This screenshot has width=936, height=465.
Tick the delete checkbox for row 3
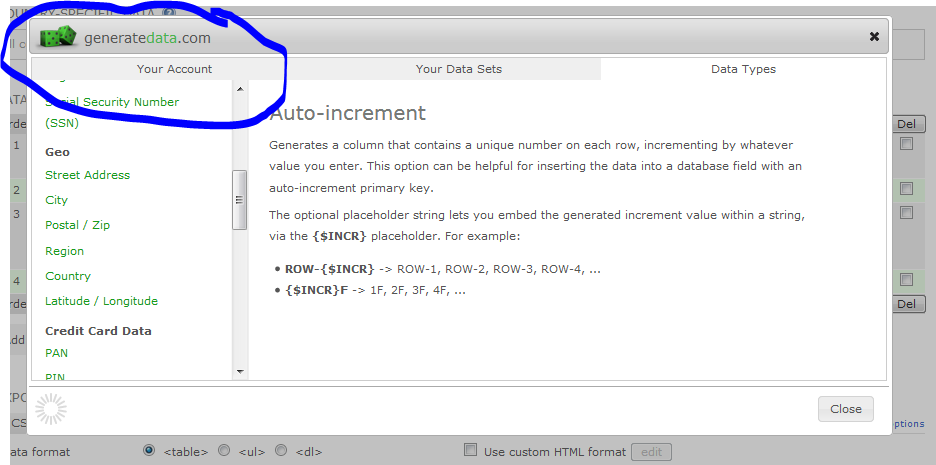click(x=906, y=213)
